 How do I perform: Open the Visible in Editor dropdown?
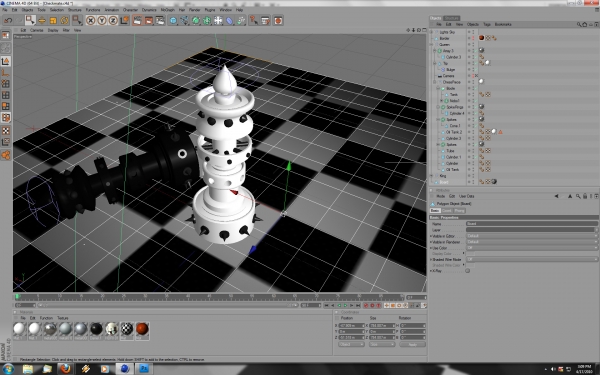[532, 236]
